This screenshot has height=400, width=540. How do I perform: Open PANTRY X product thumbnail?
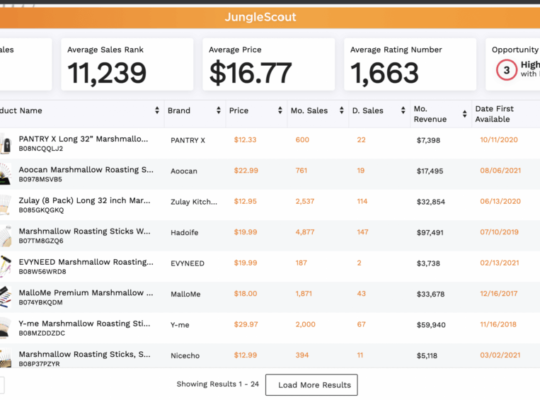tap(6, 143)
